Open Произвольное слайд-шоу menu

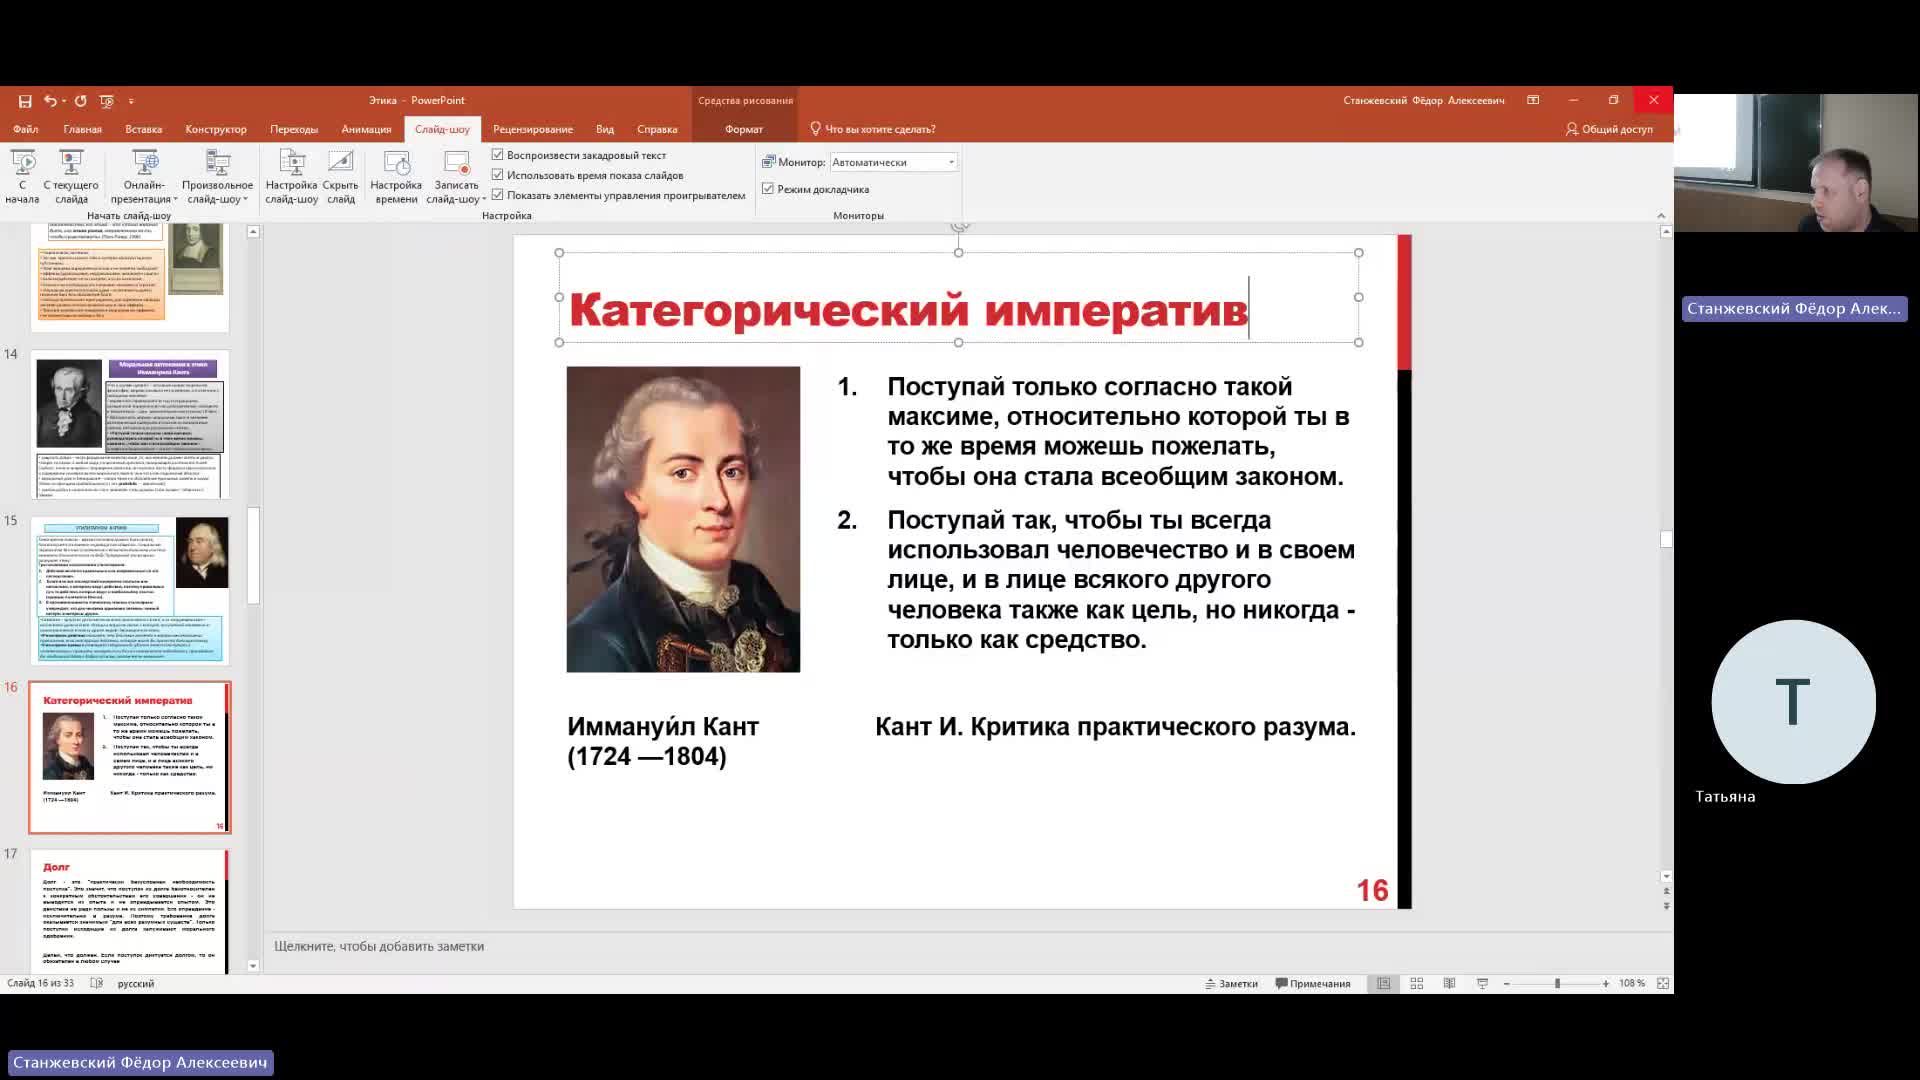point(217,177)
